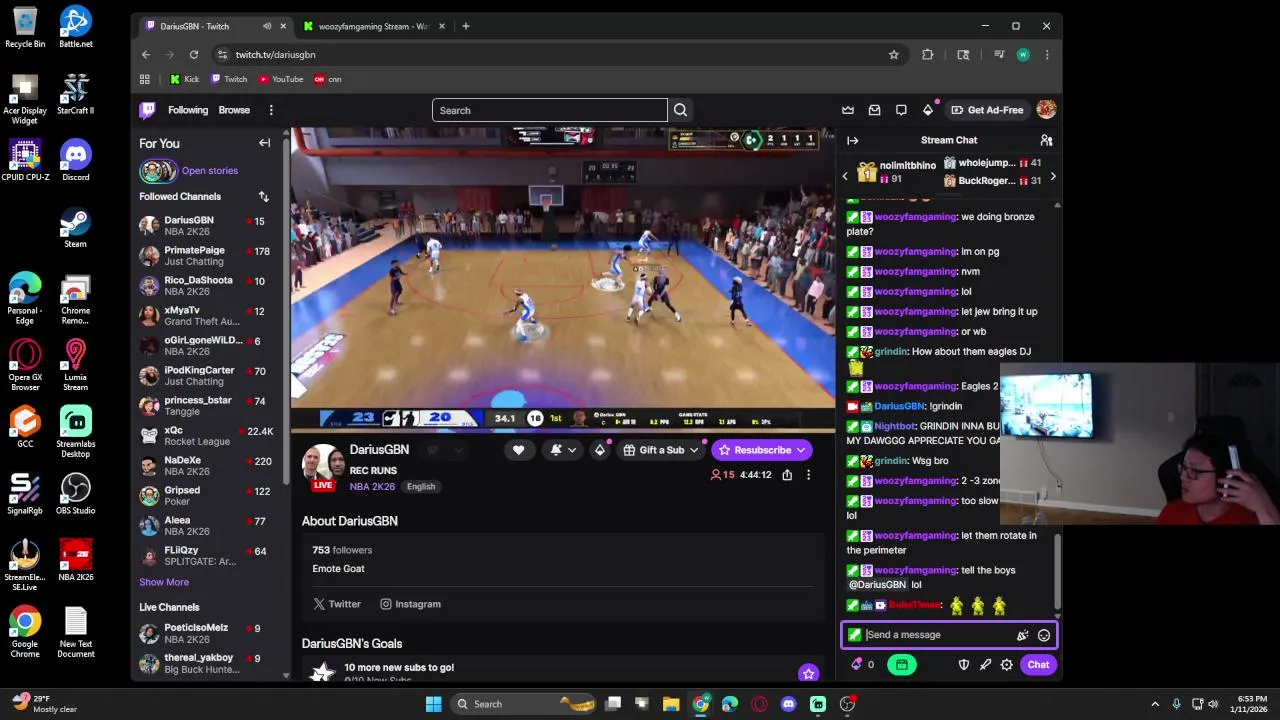Open the YouTube bookmark
1280x720 pixels.
click(280, 79)
